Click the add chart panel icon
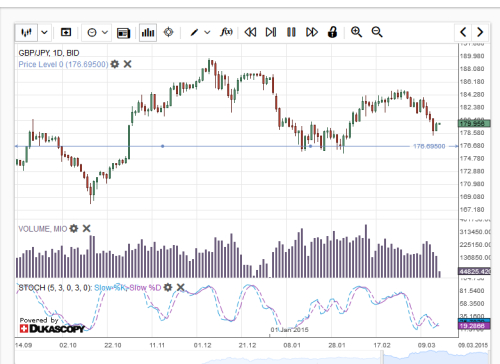The image size is (500, 364). (x=66, y=32)
